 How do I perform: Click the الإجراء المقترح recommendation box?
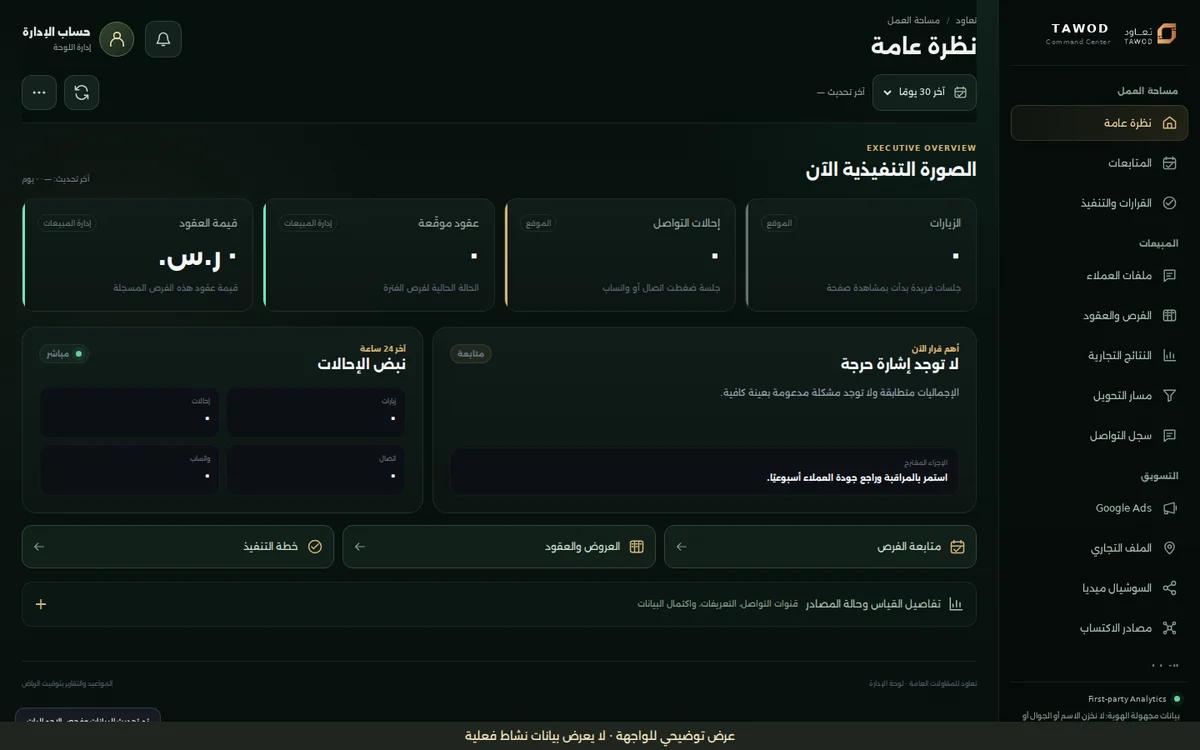(704, 470)
